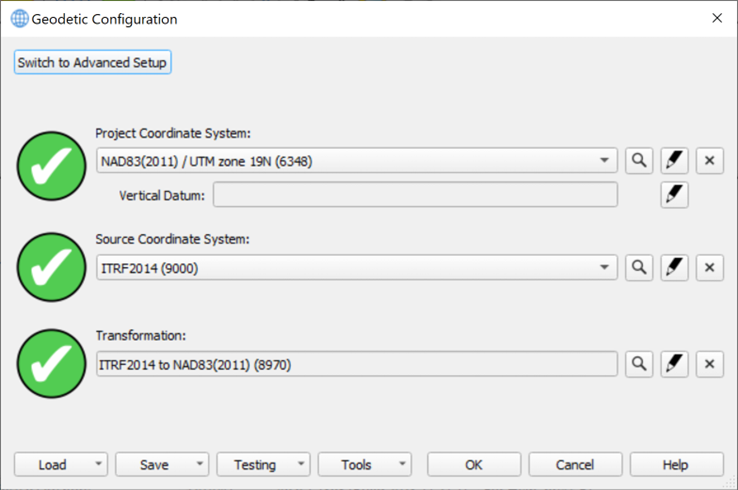This screenshot has width=738, height=490.
Task: Click the Project Coordinate System green checkmark
Action: point(52,166)
